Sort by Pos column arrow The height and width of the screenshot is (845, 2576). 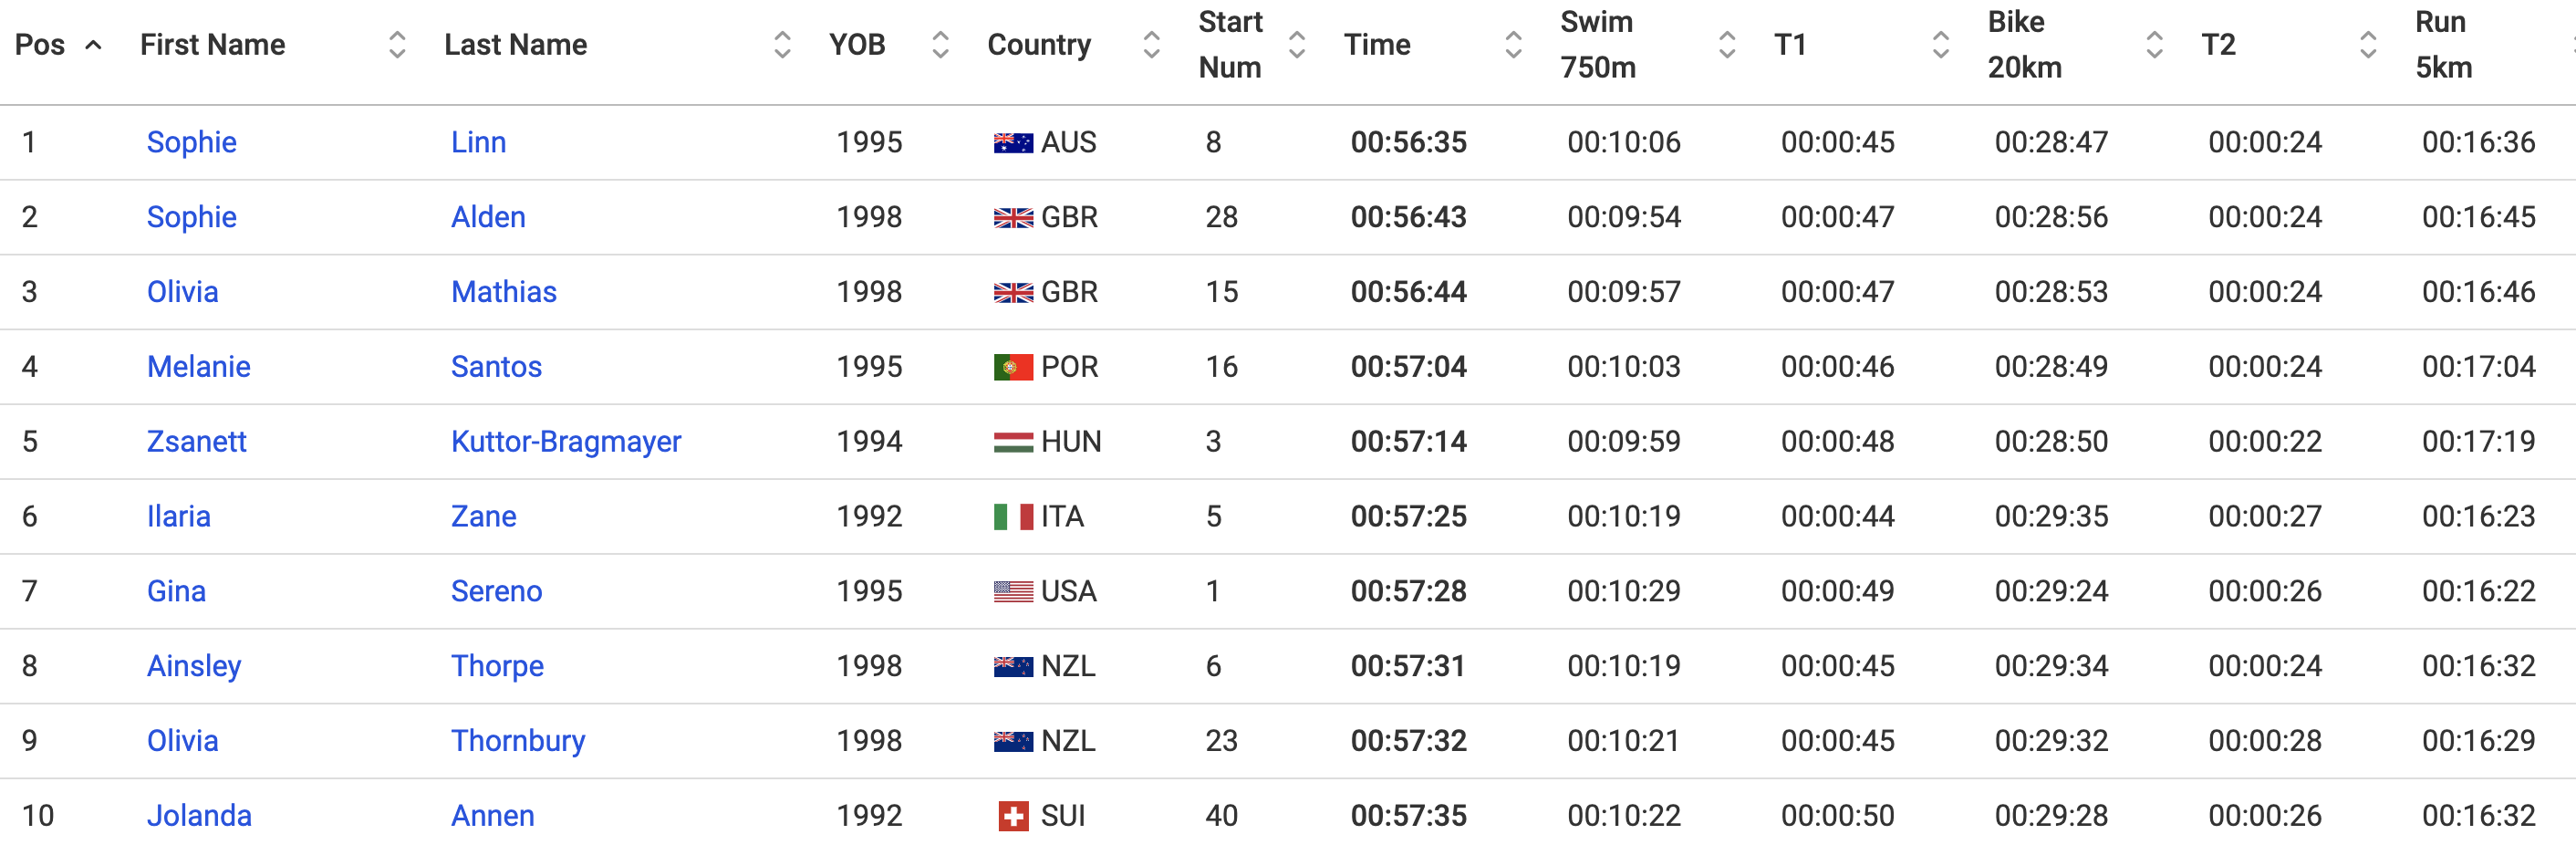tap(94, 45)
